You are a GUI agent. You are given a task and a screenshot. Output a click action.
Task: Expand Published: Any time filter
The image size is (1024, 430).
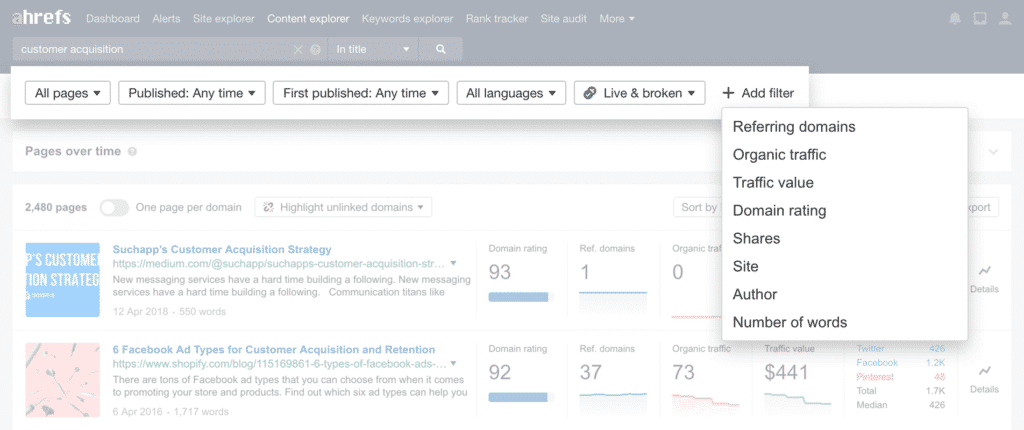pyautogui.click(x=191, y=93)
